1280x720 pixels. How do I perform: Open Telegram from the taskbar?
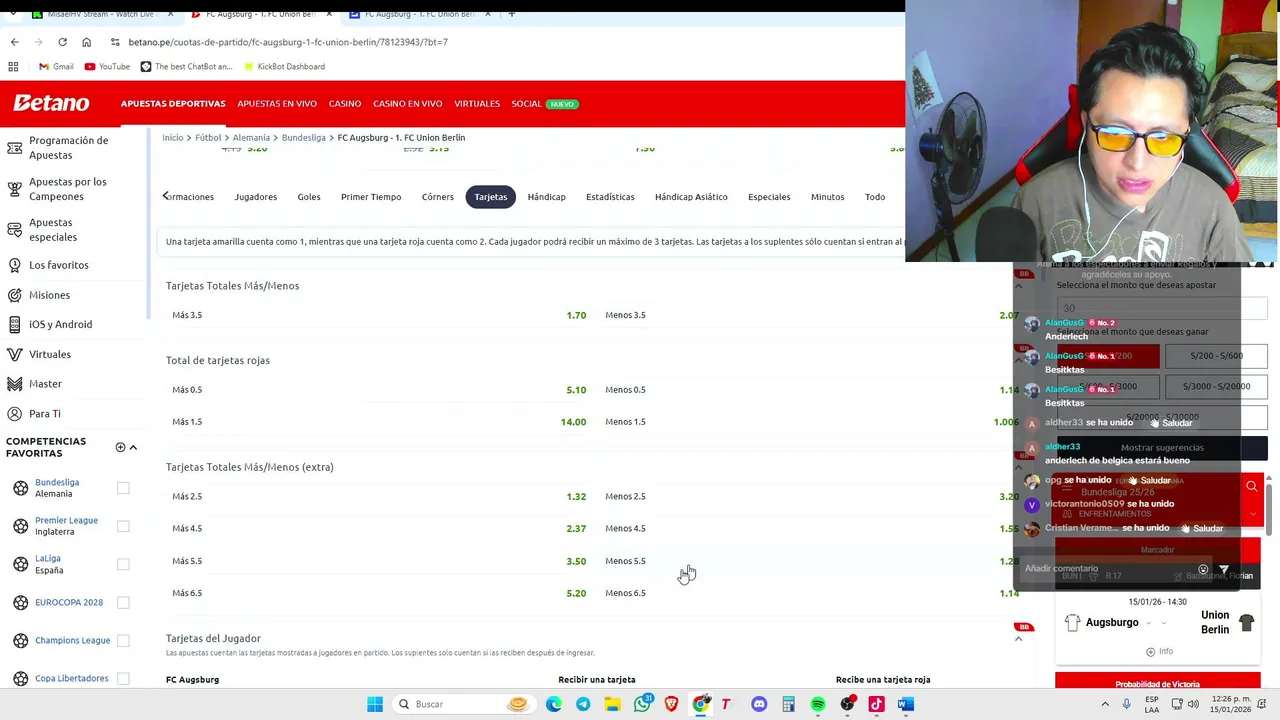[583, 704]
